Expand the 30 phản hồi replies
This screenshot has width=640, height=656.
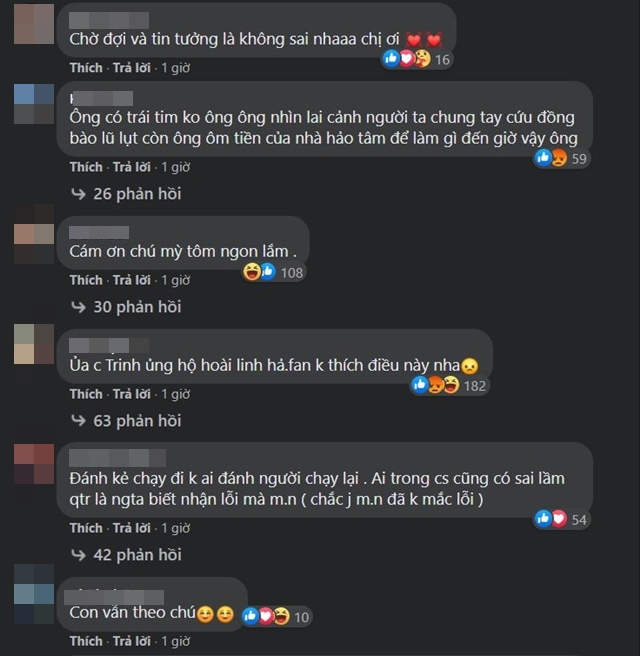(x=137, y=307)
